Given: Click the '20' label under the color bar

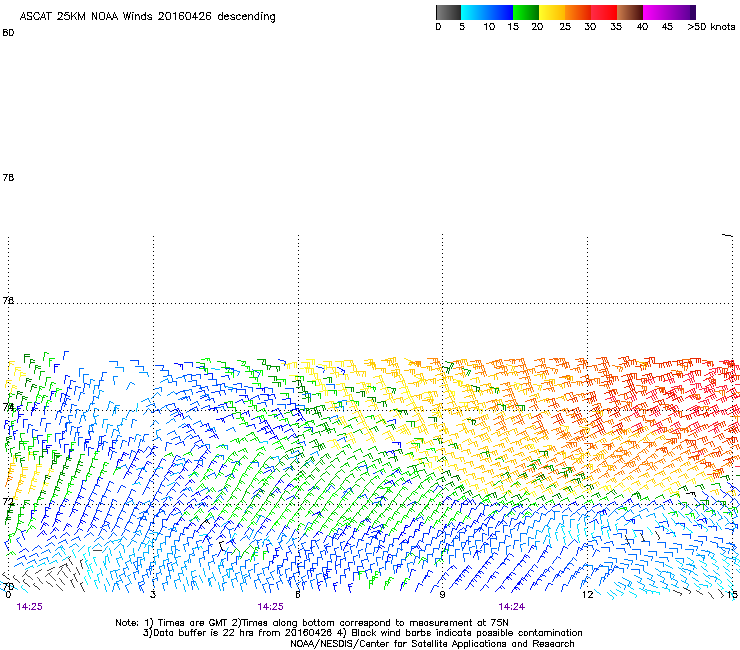Looking at the screenshot, I should pos(537,27).
